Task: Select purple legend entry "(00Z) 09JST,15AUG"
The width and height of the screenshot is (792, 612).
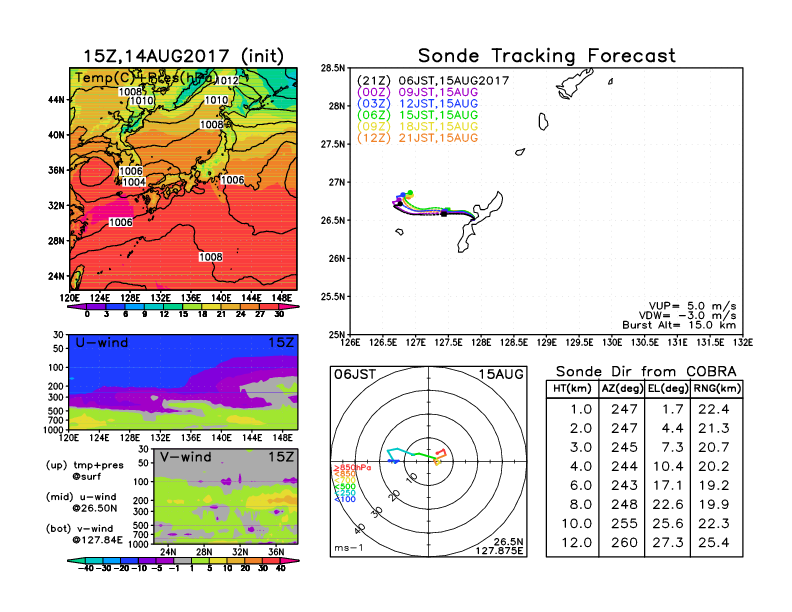Action: 417,92
